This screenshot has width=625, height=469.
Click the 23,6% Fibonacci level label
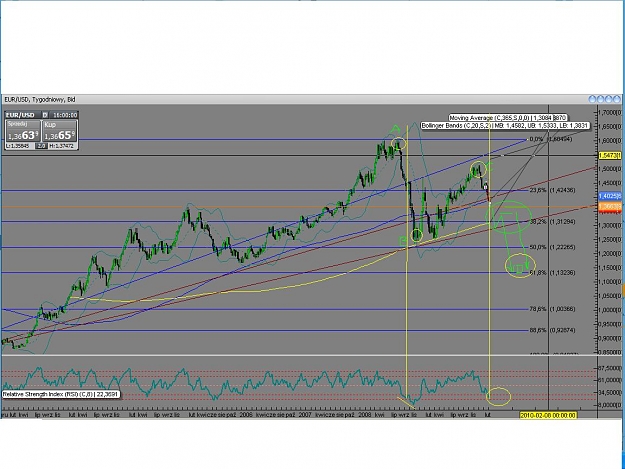(x=552, y=190)
